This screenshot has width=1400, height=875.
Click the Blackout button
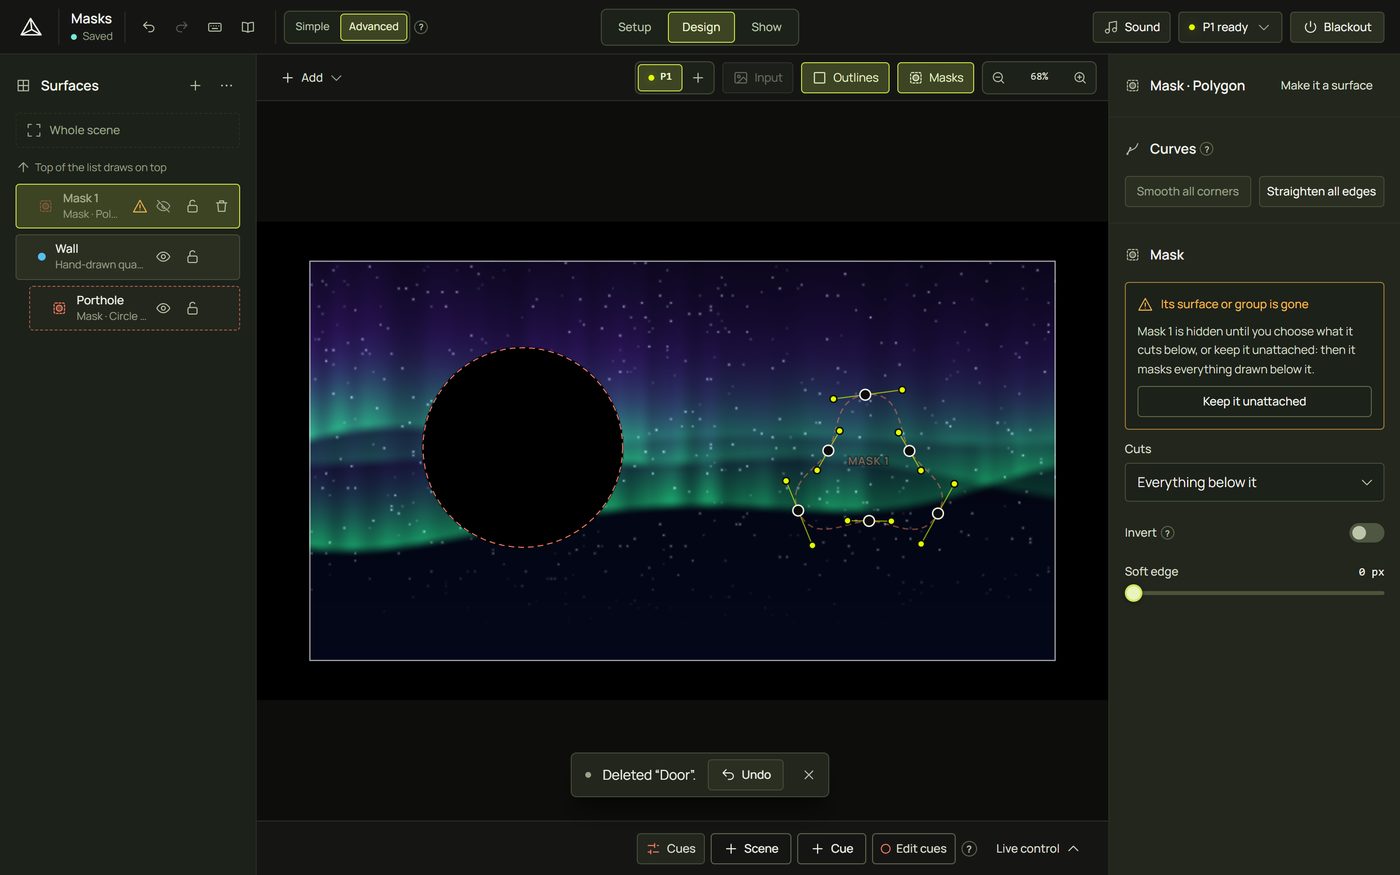point(1337,27)
